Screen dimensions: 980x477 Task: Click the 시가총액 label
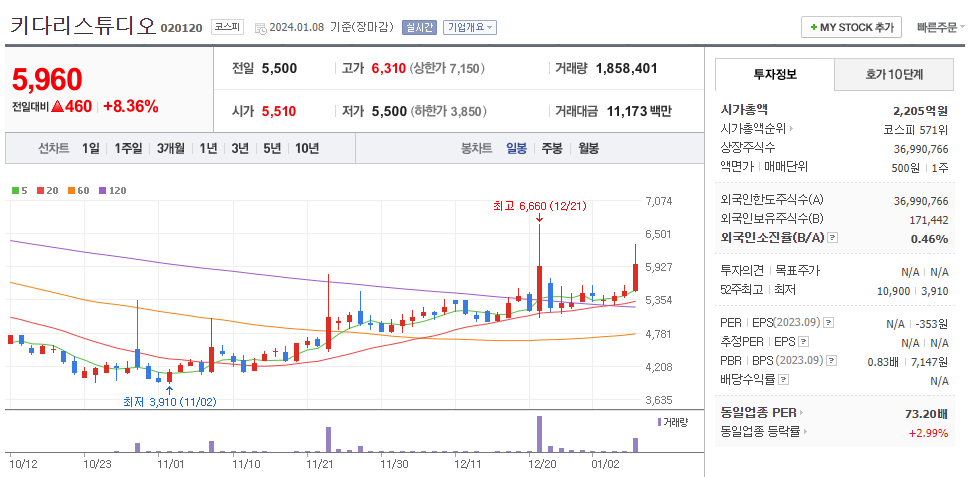[744, 110]
